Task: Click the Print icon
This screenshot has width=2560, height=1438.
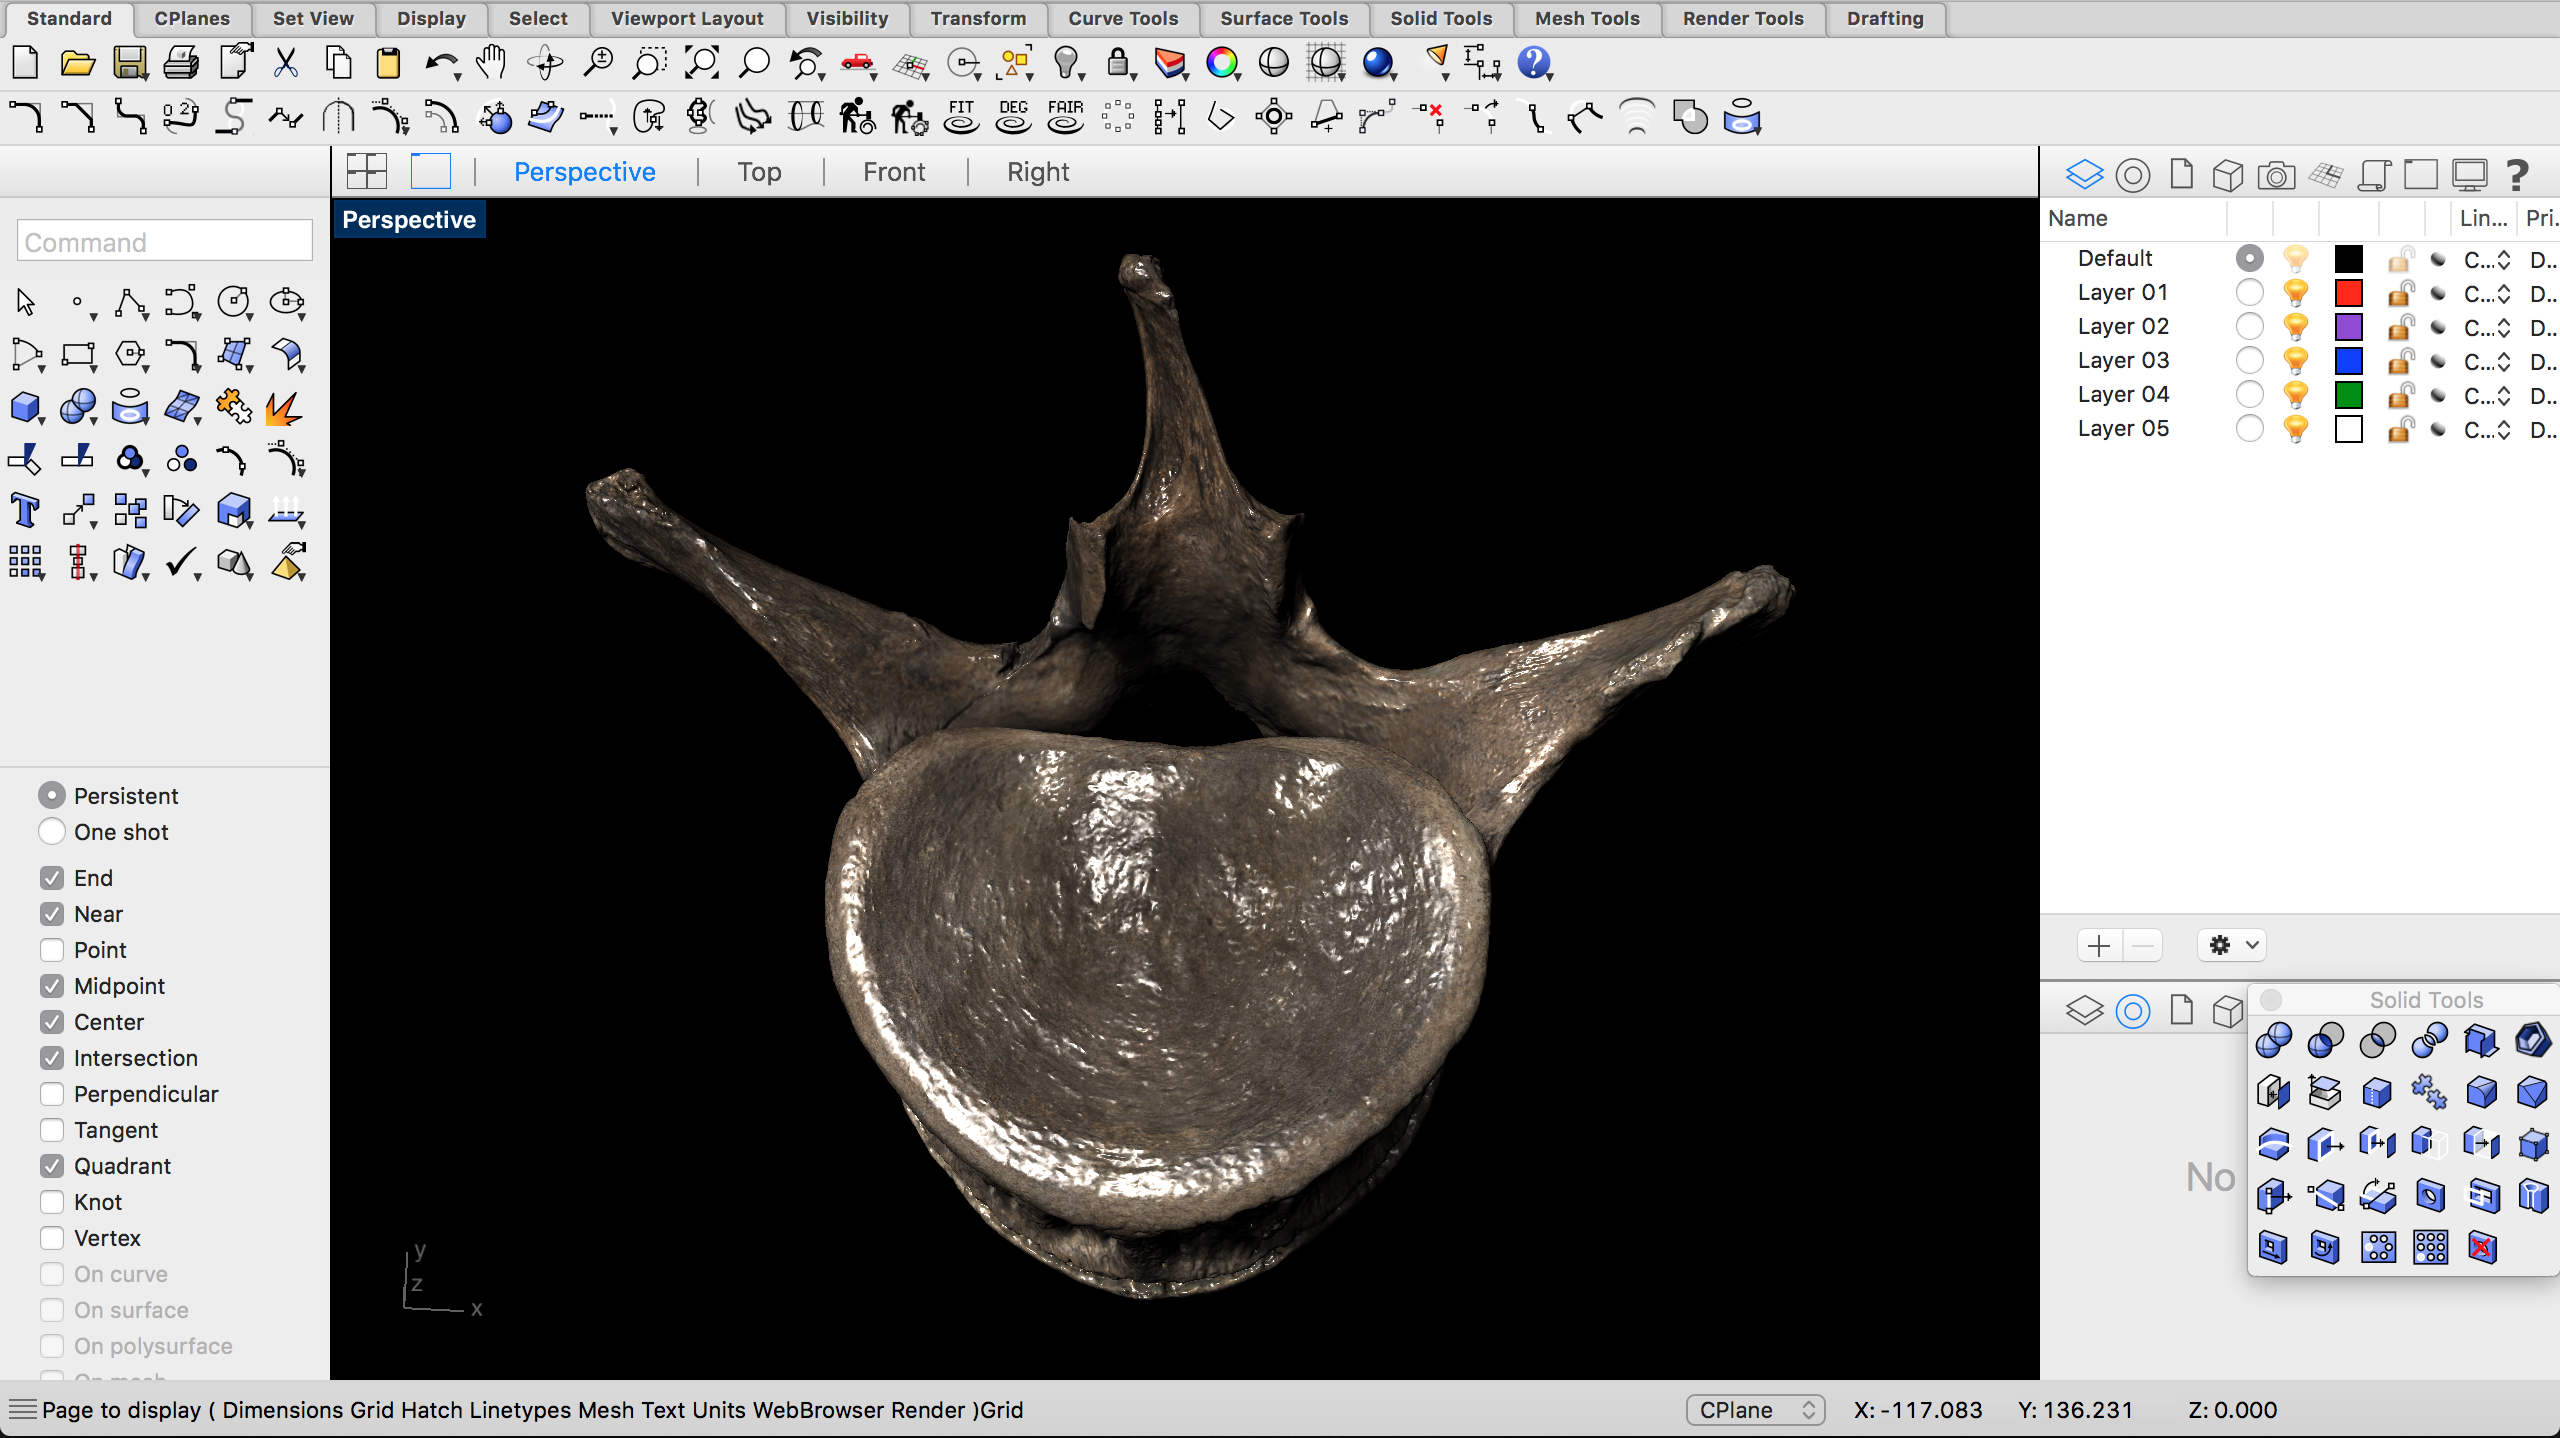Action: (181, 63)
